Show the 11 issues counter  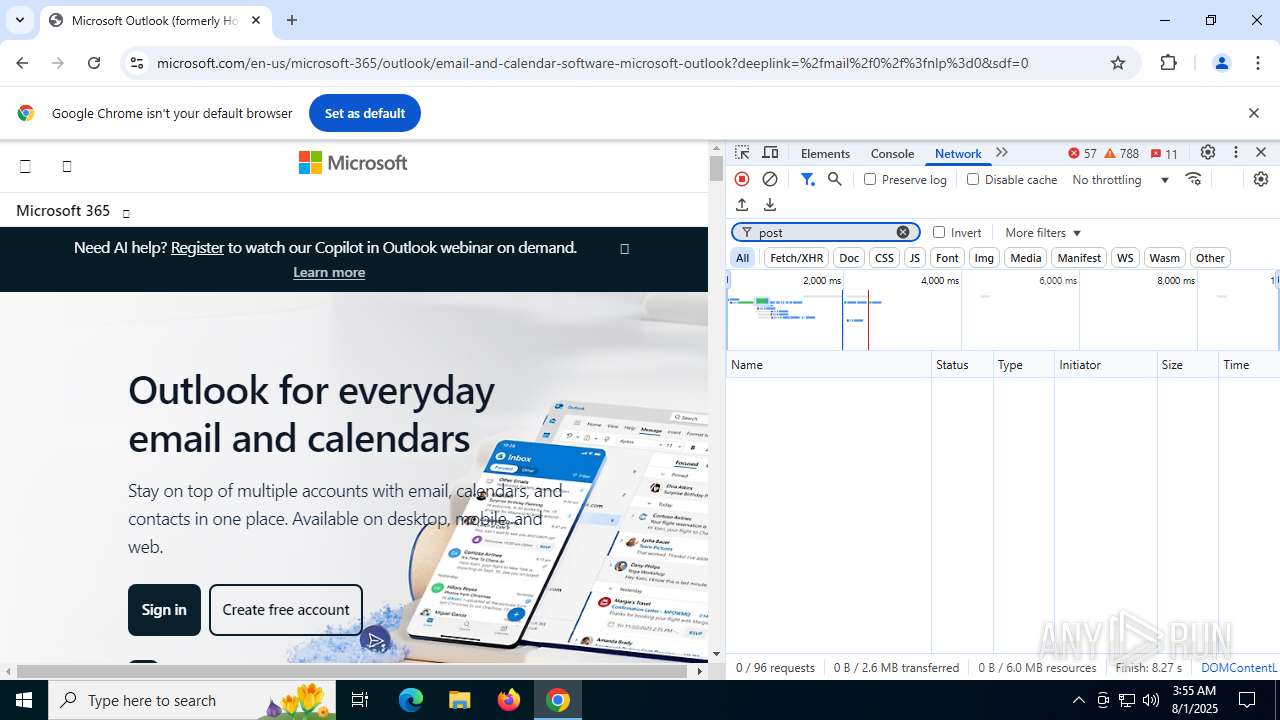point(1164,153)
